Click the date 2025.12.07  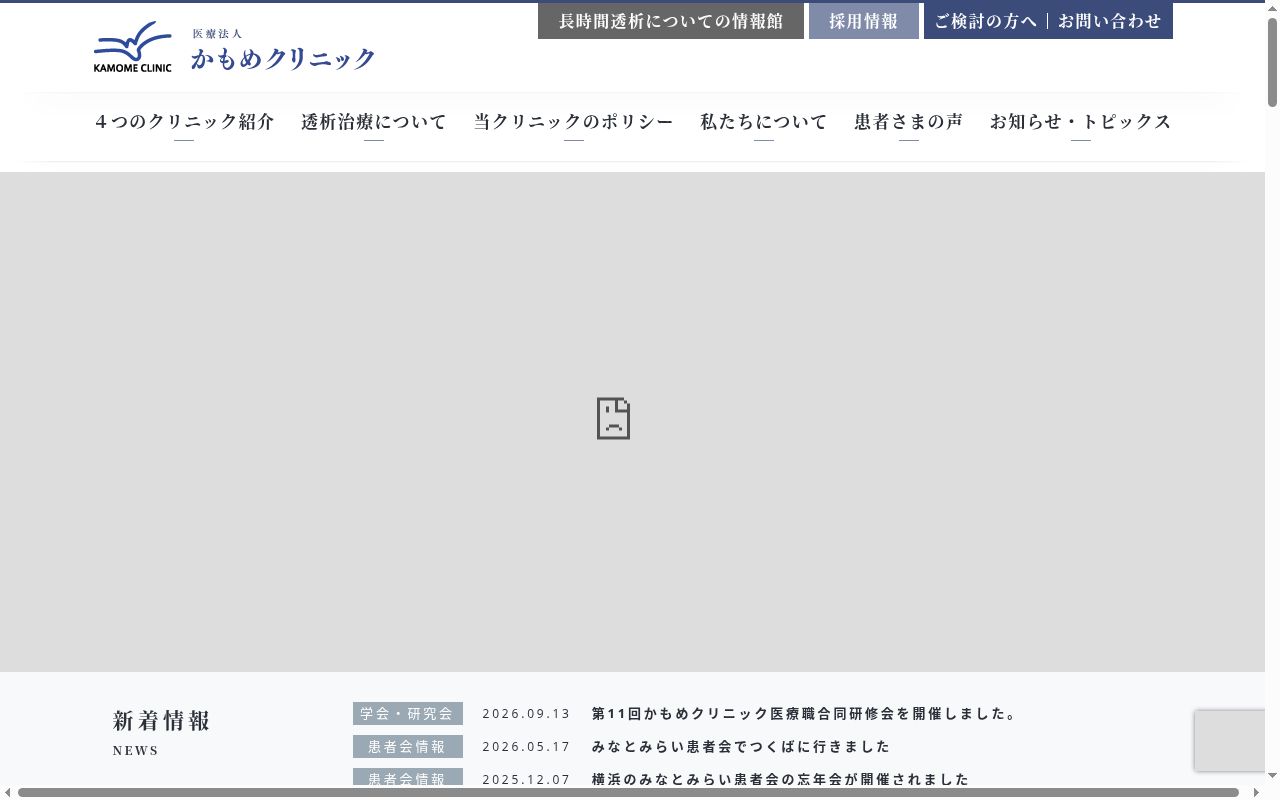point(526,779)
